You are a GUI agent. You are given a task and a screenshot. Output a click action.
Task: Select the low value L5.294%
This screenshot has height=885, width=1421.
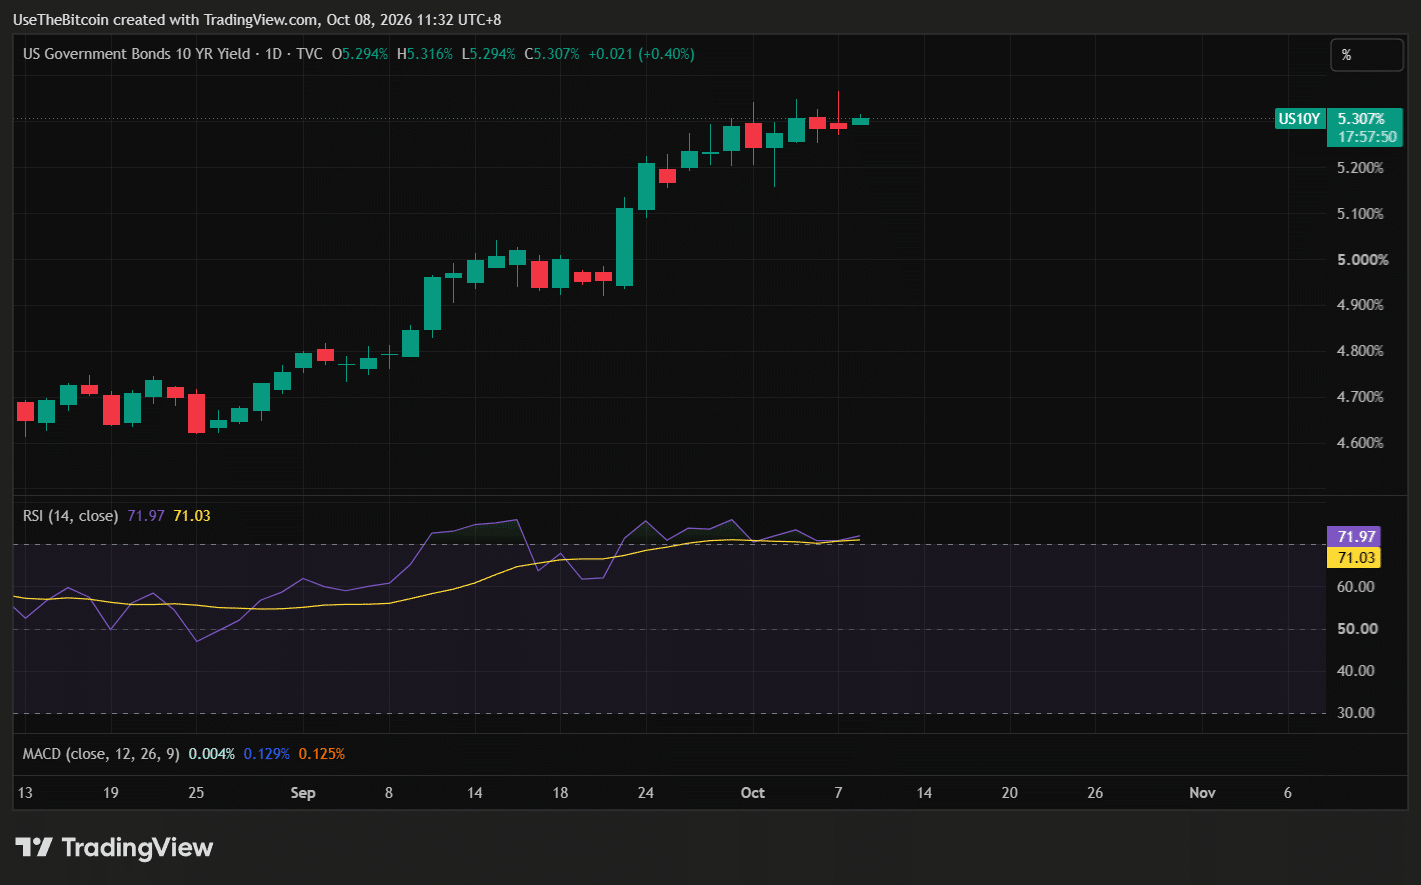488,54
